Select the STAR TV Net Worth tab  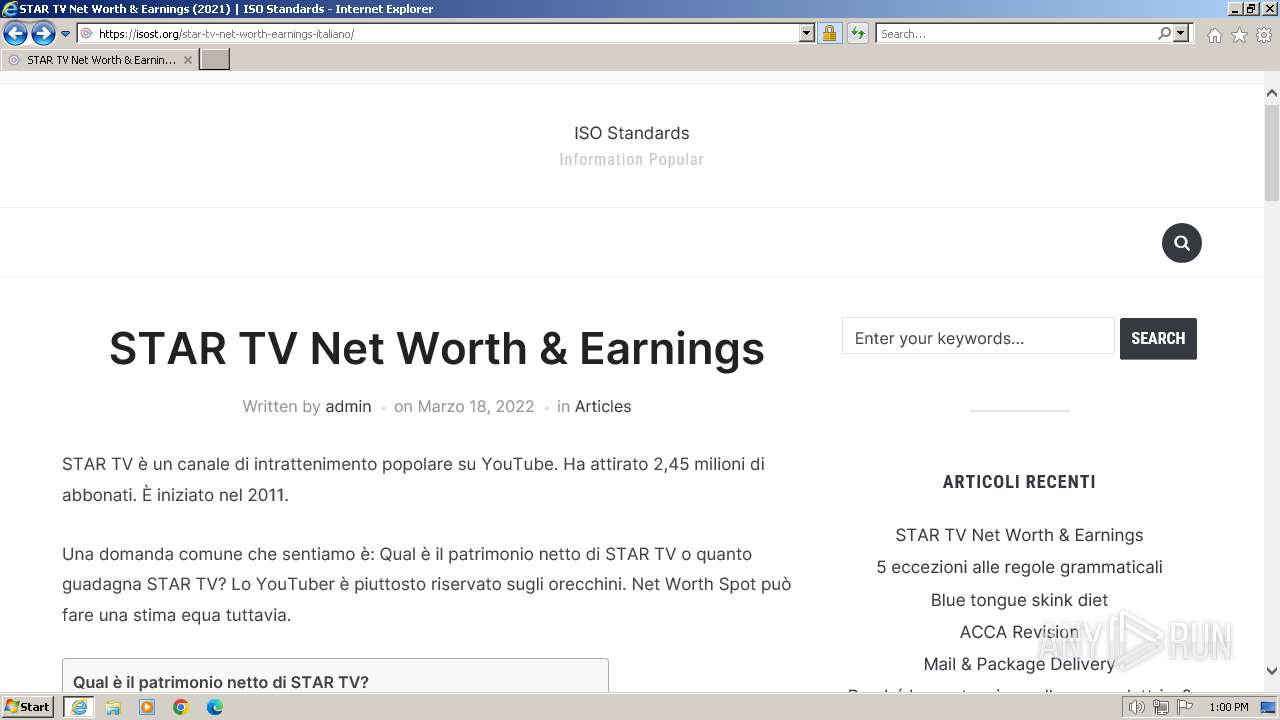point(99,60)
